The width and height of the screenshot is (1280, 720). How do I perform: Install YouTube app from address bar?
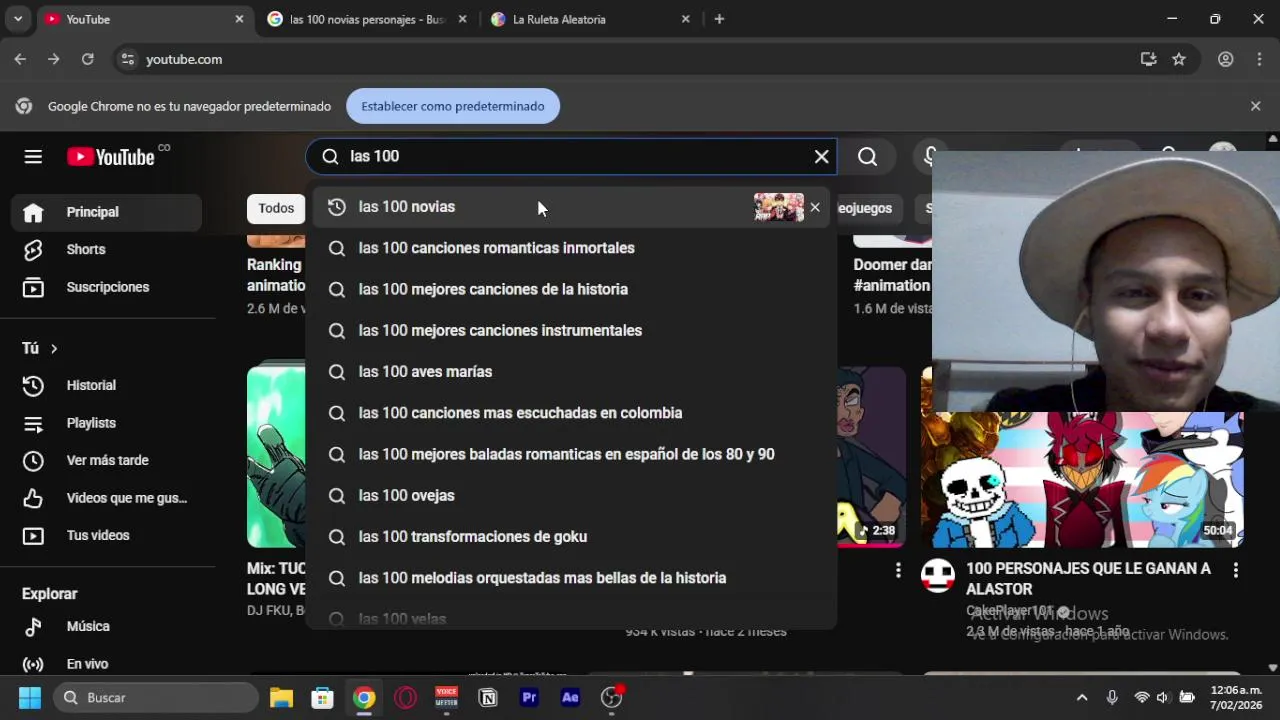tap(1148, 59)
